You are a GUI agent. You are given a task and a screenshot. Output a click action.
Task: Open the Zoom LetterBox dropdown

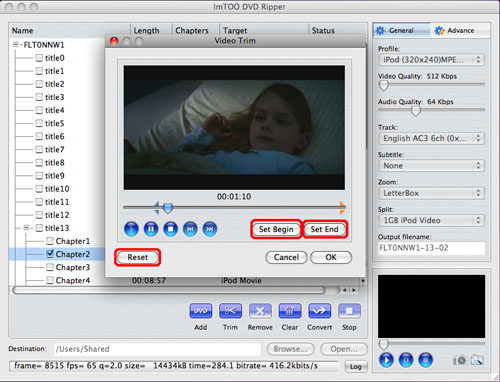[431, 193]
